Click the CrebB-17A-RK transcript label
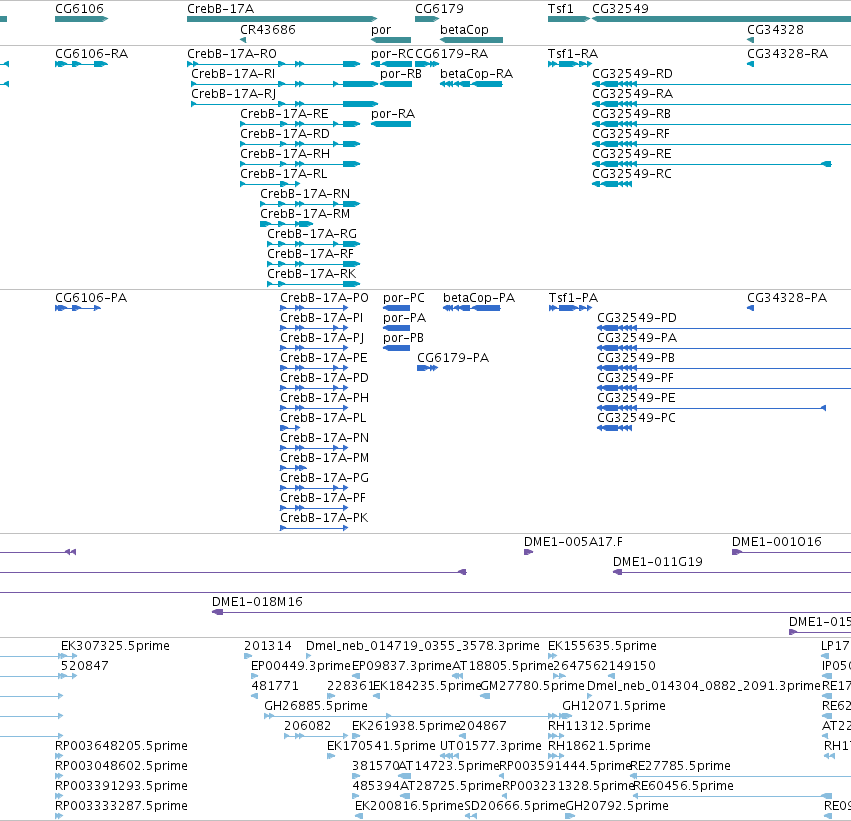851x821 pixels. click(312, 273)
